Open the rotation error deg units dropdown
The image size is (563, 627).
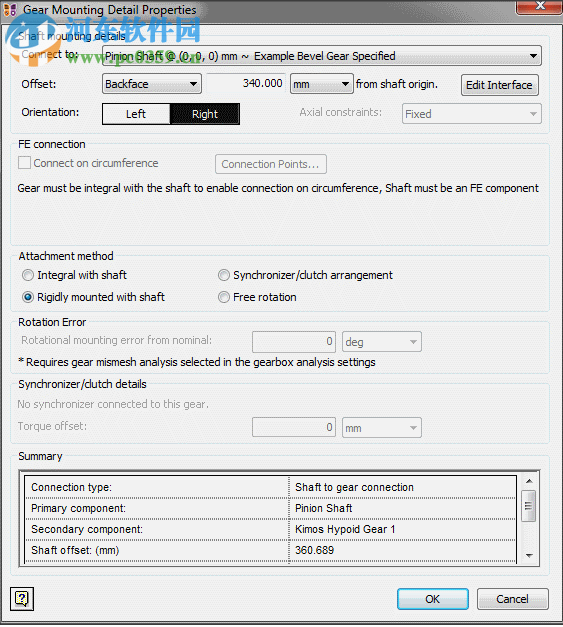(382, 342)
